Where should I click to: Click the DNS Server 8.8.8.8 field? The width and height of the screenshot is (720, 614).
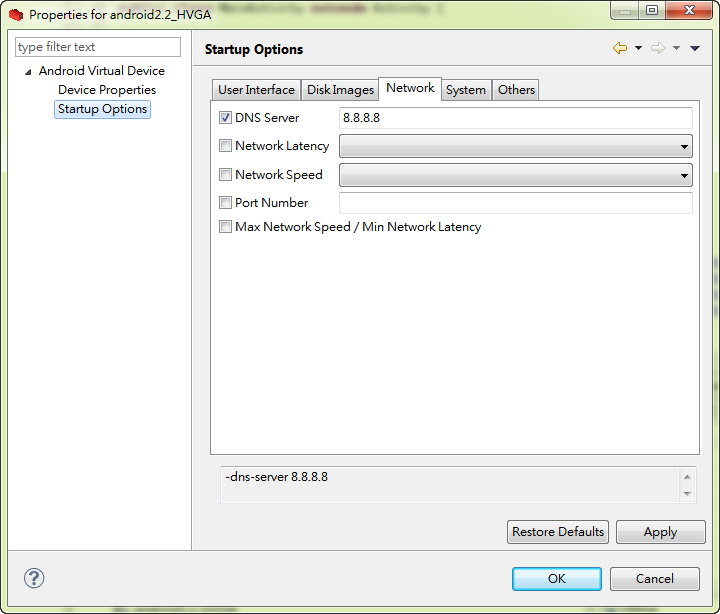click(516, 118)
